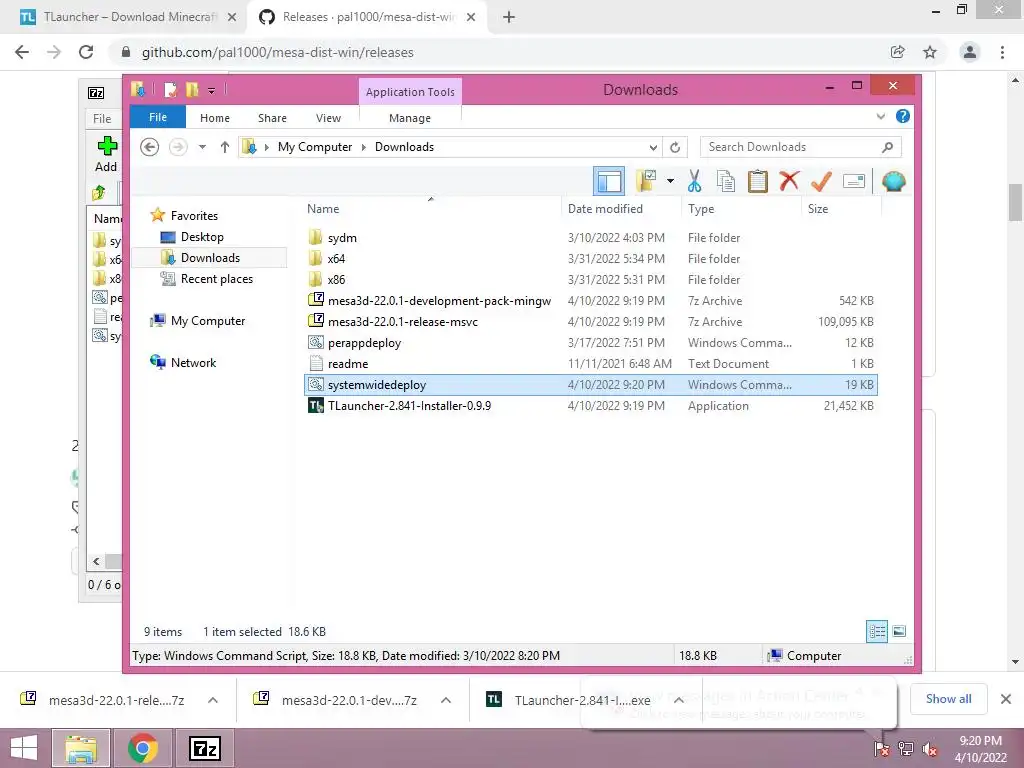Reload the GitHub releases page in Chrome
Screen dimensions: 1024x768
tap(86, 52)
